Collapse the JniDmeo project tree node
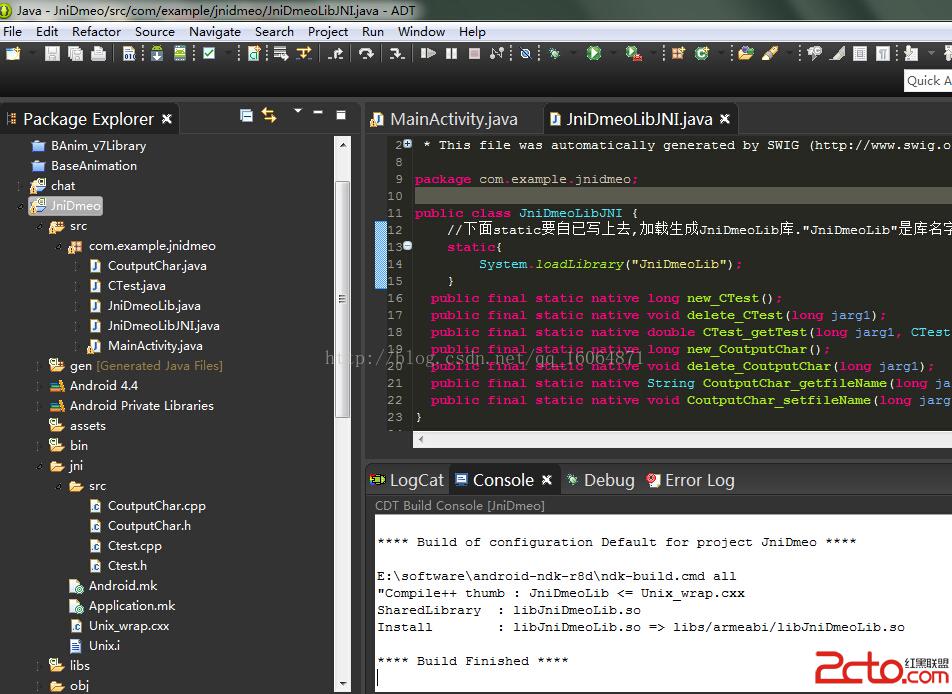952x694 pixels. [x=21, y=206]
